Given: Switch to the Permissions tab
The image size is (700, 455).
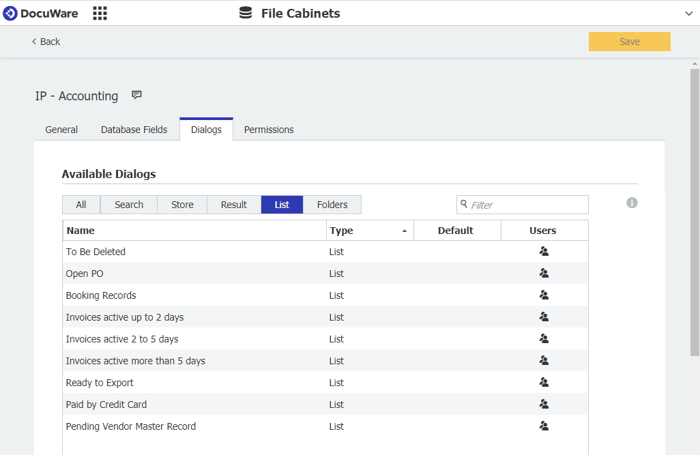Looking at the screenshot, I should coord(269,130).
